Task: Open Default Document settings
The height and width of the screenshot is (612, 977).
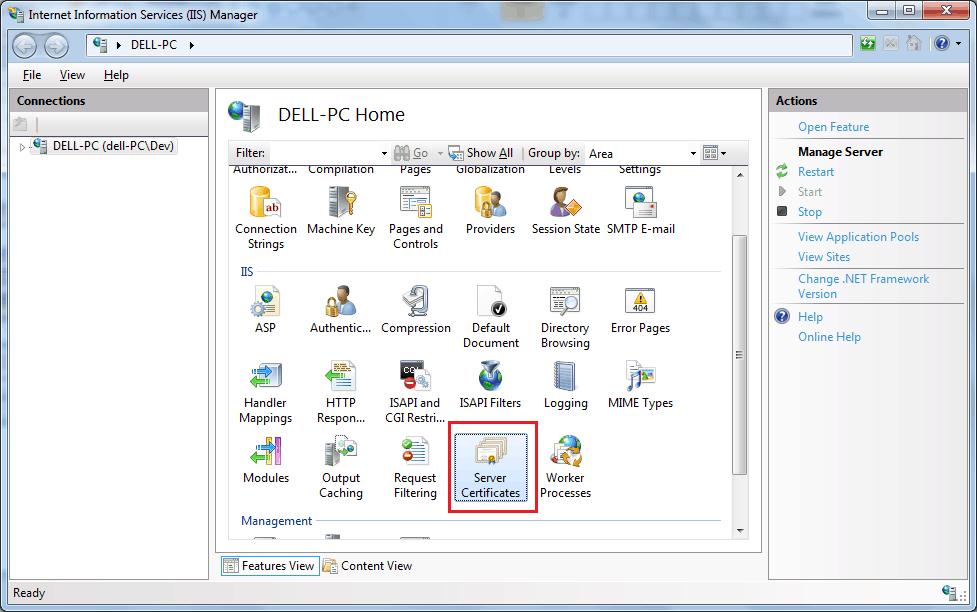Action: [491, 315]
